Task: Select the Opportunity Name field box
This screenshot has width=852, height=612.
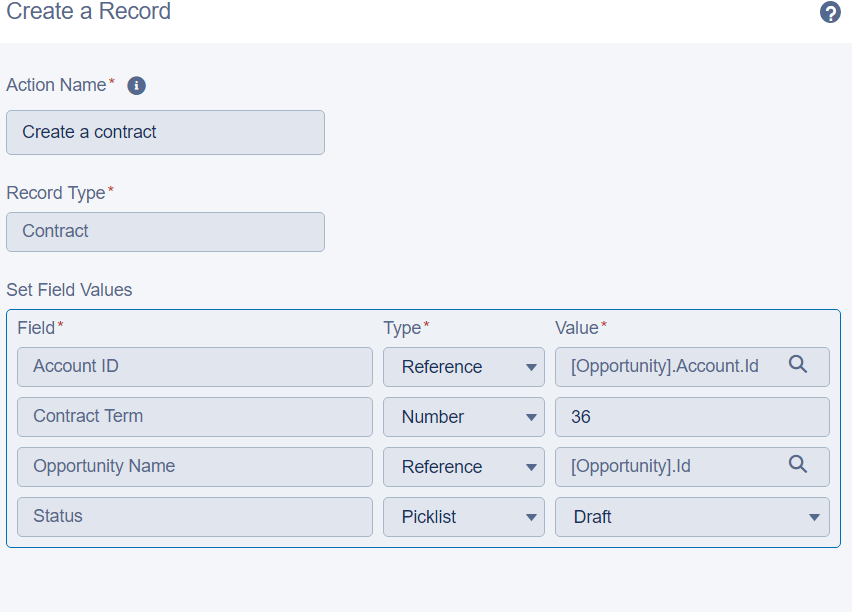Action: (195, 467)
